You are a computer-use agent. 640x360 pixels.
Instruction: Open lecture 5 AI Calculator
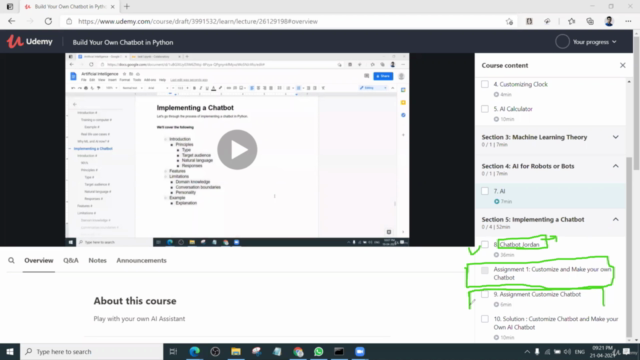click(x=513, y=109)
